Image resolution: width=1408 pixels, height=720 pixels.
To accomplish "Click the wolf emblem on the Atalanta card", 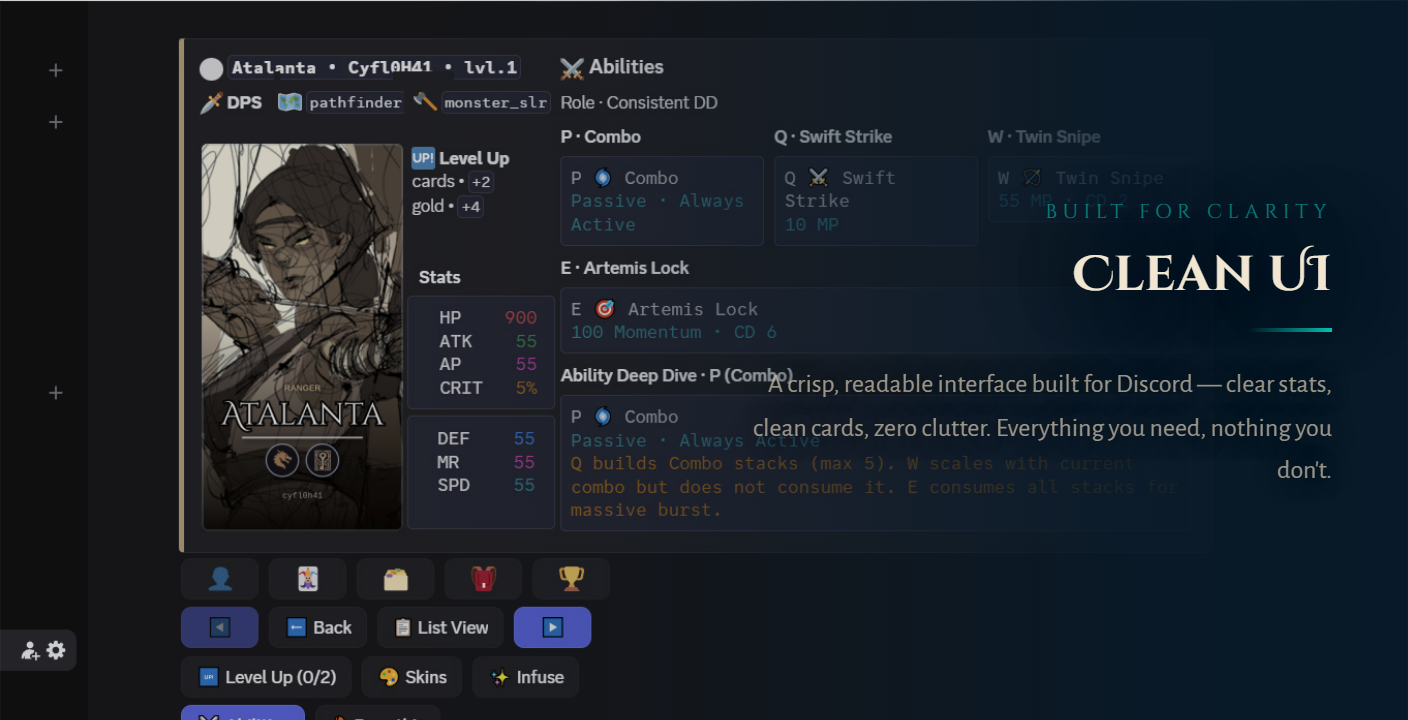I will point(283,461).
